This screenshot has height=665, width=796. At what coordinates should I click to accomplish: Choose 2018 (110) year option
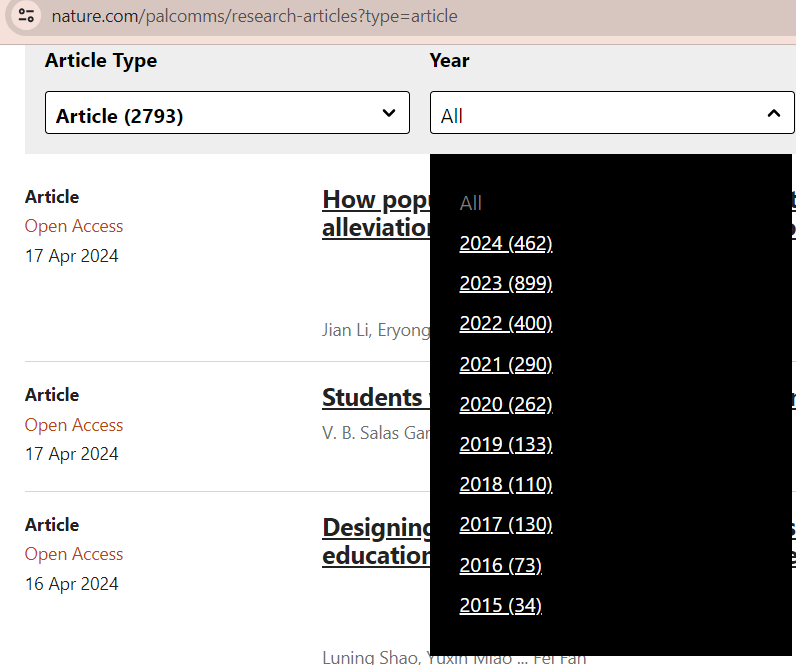(505, 484)
